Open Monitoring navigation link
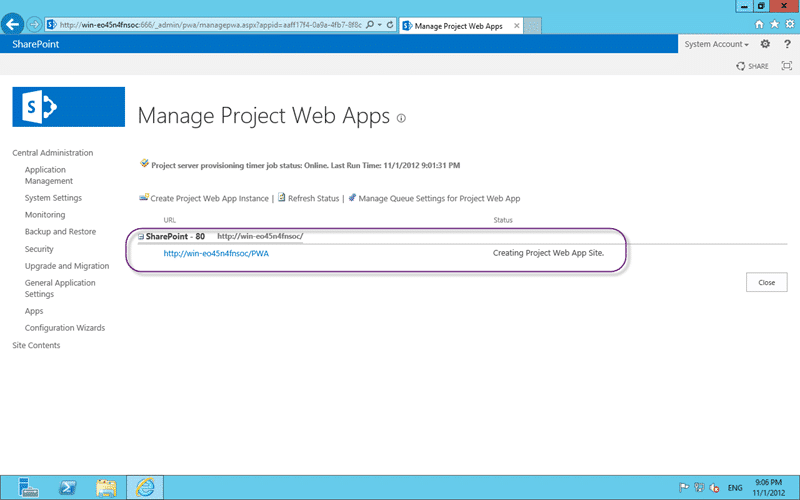This screenshot has height=500, width=800. [x=45, y=214]
